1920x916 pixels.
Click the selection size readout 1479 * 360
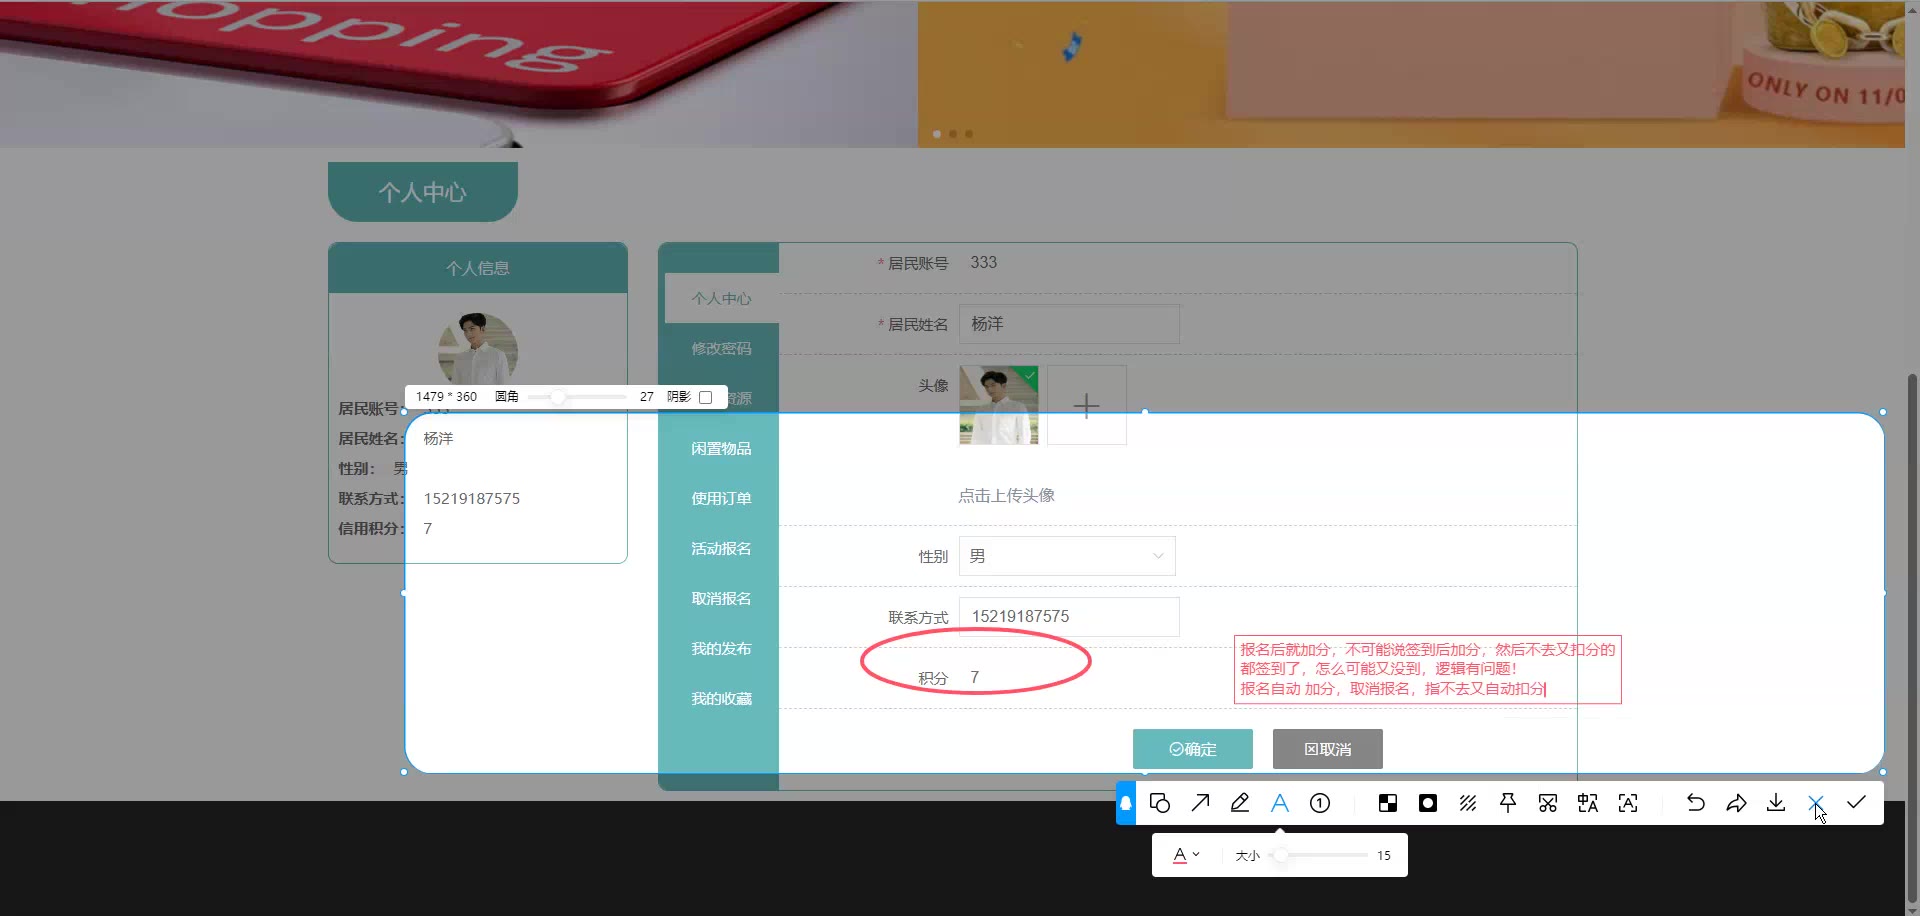tap(446, 397)
